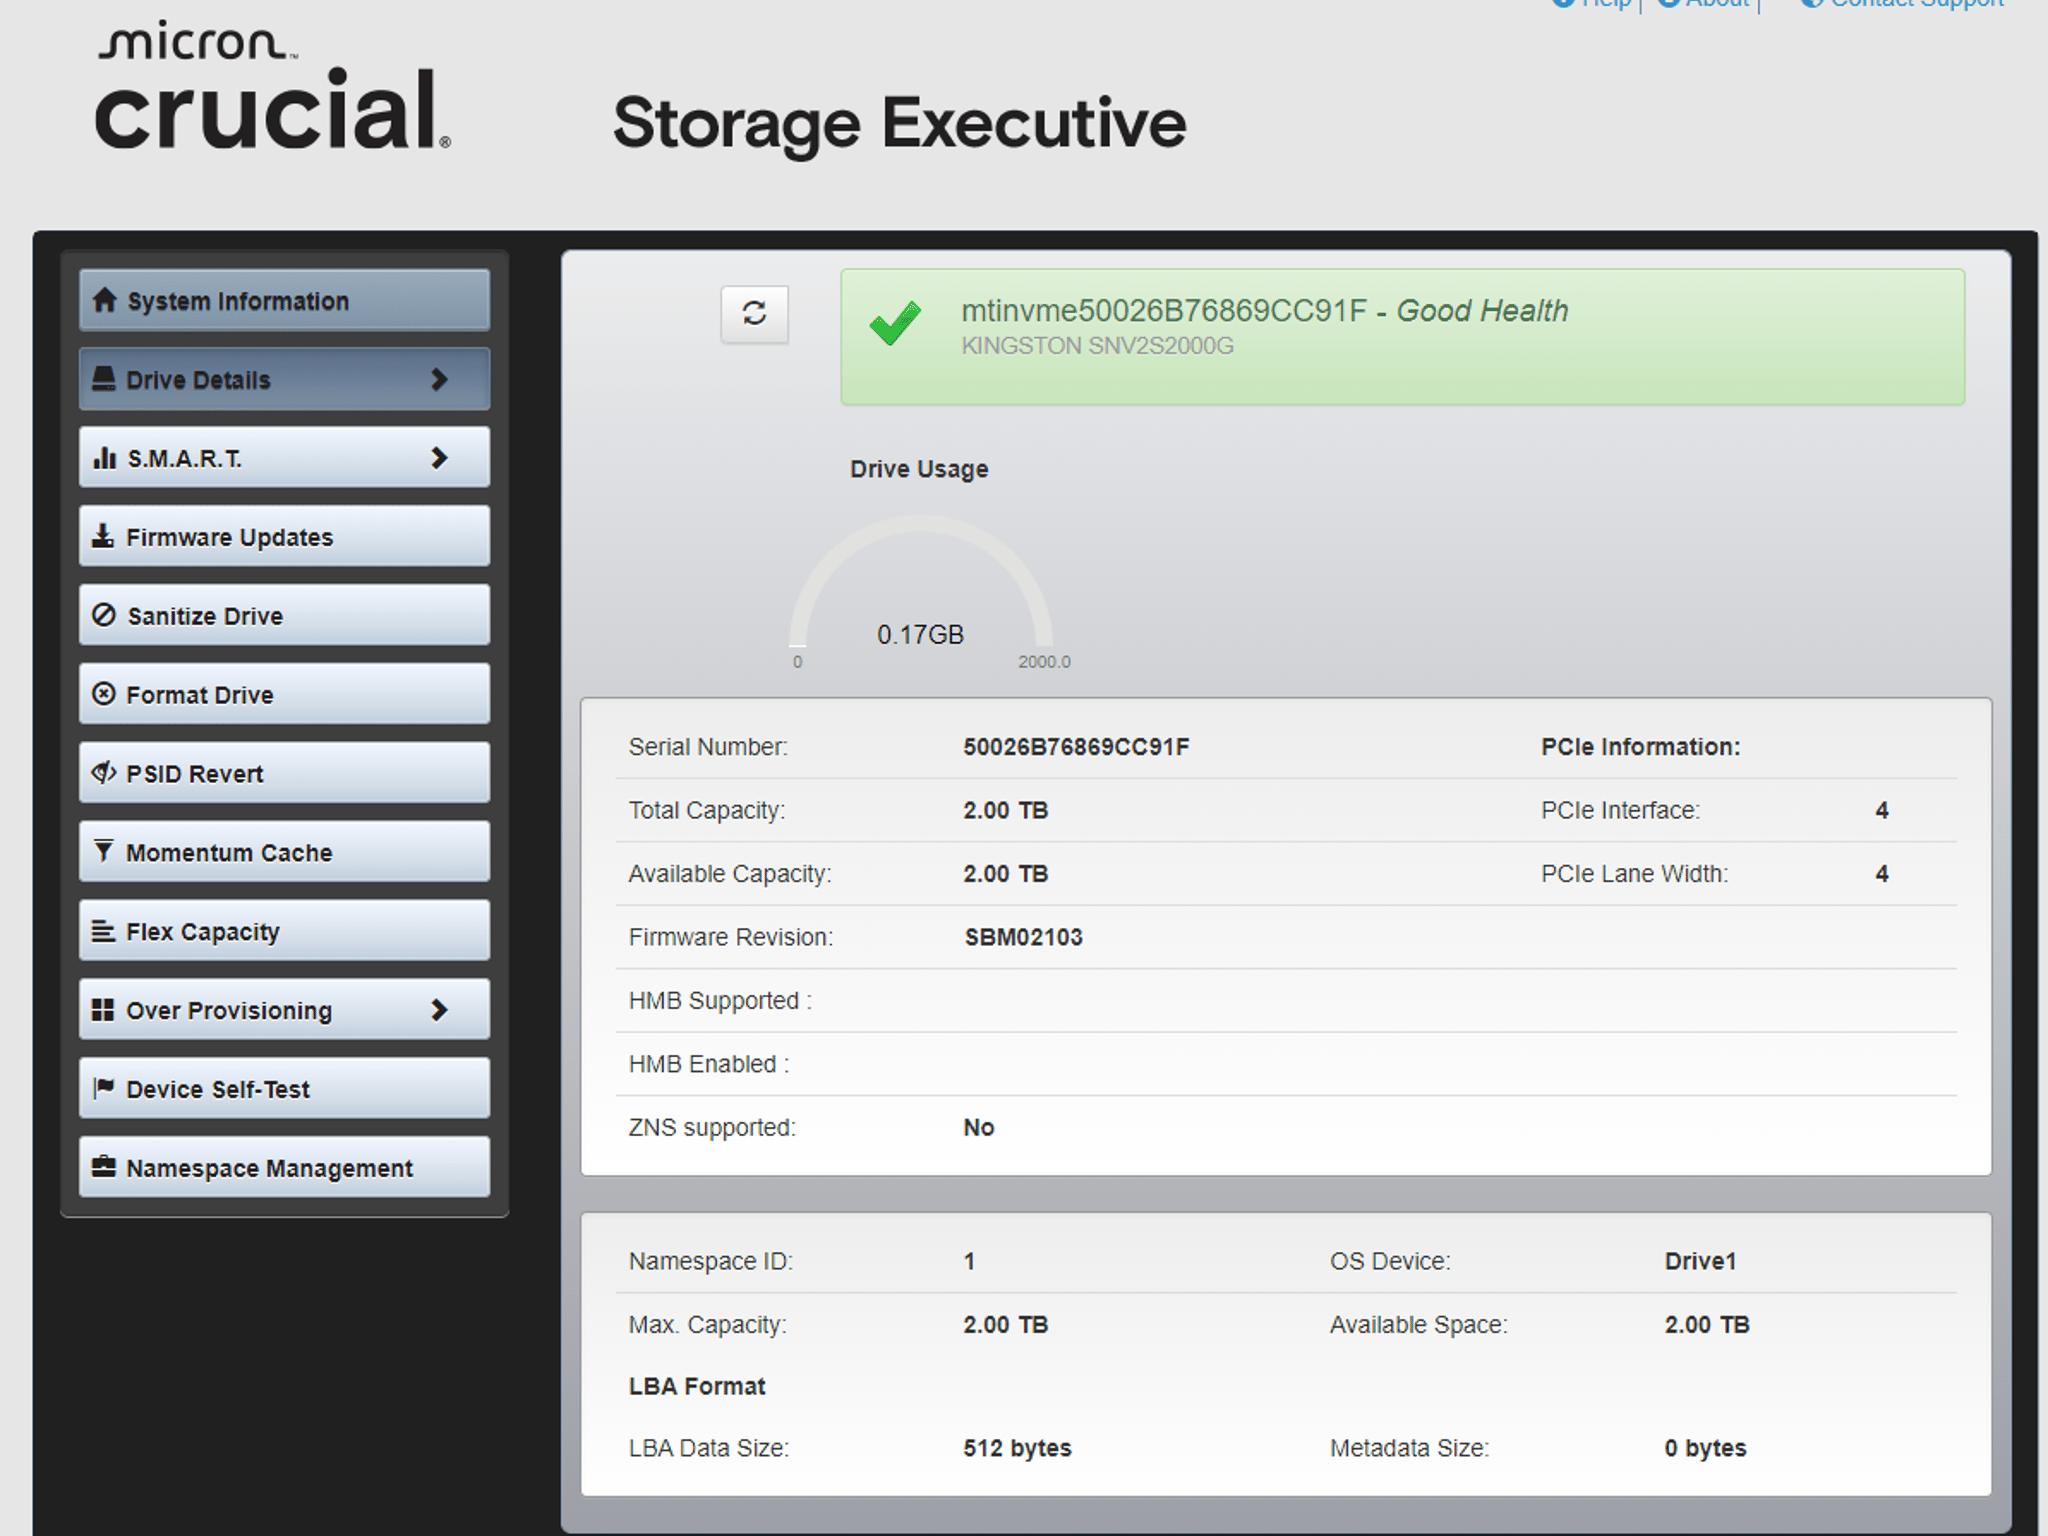Click the Metadata Size 0 bytes value

[1705, 1448]
